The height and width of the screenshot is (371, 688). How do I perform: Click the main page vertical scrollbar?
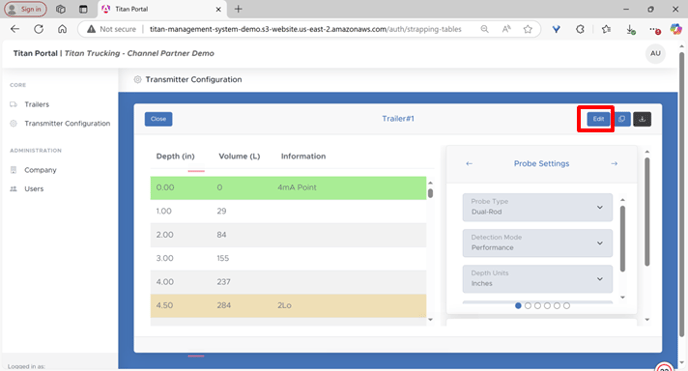pos(681,195)
